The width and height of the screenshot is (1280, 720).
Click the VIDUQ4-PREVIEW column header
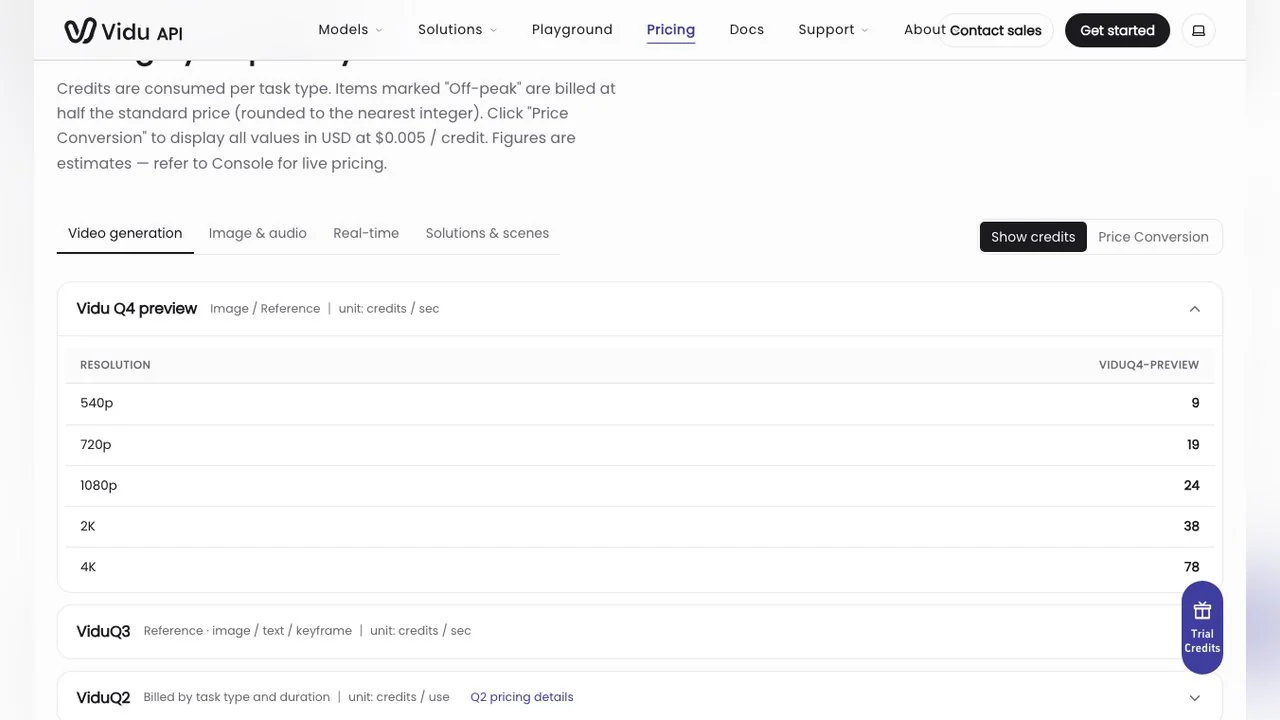1149,365
